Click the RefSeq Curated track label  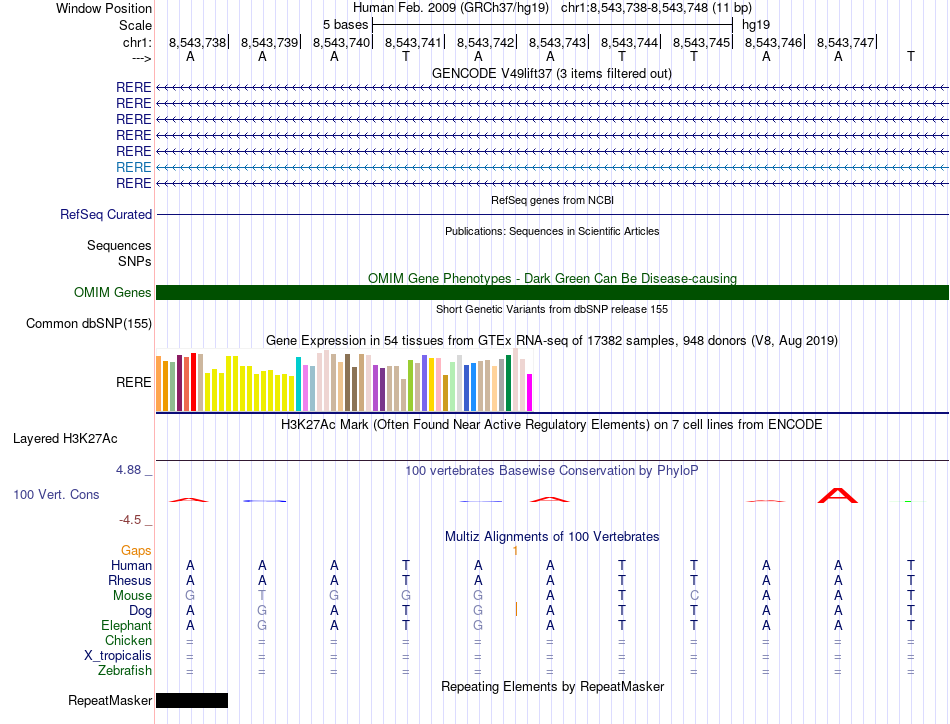pos(106,214)
